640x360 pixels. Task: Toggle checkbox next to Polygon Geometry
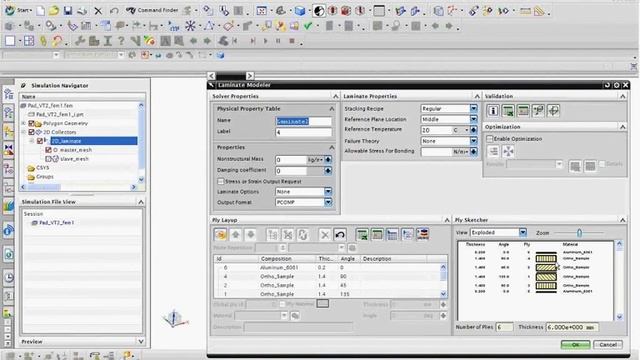click(x=31, y=123)
